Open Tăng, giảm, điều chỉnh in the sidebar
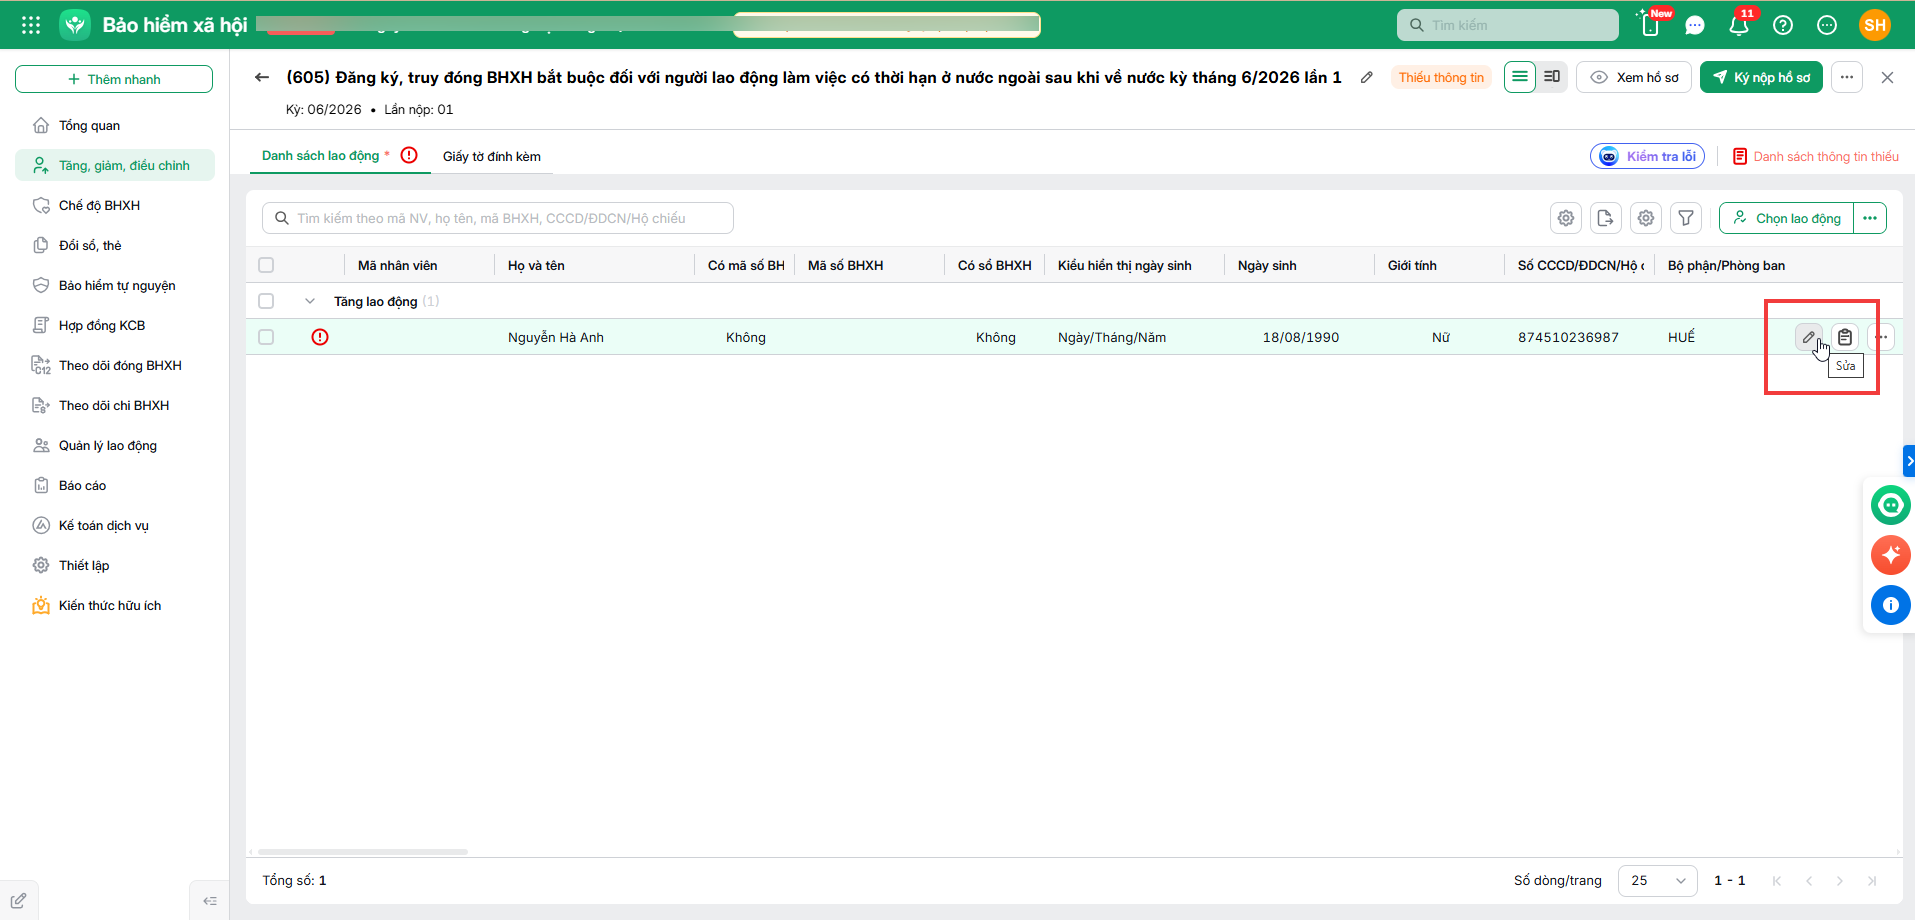This screenshot has height=920, width=1915. (115, 165)
